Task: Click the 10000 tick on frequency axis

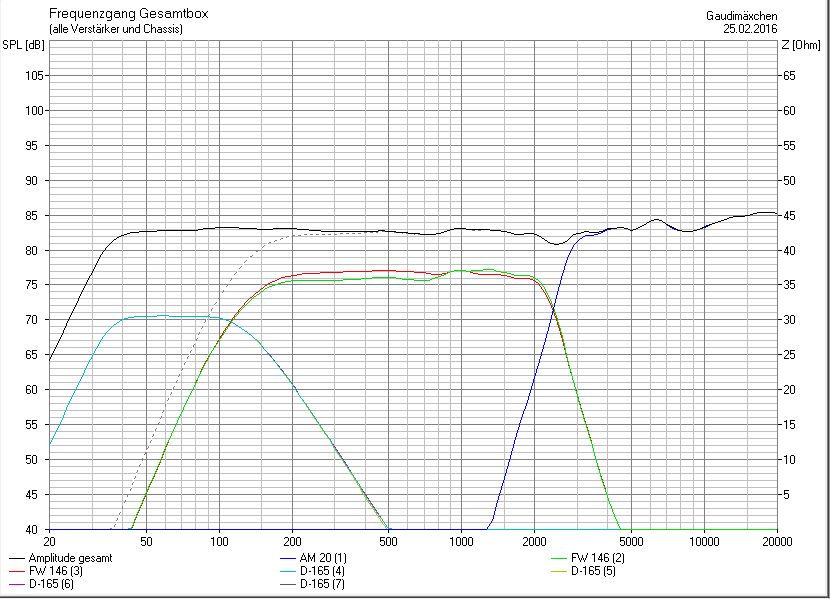Action: tap(703, 540)
